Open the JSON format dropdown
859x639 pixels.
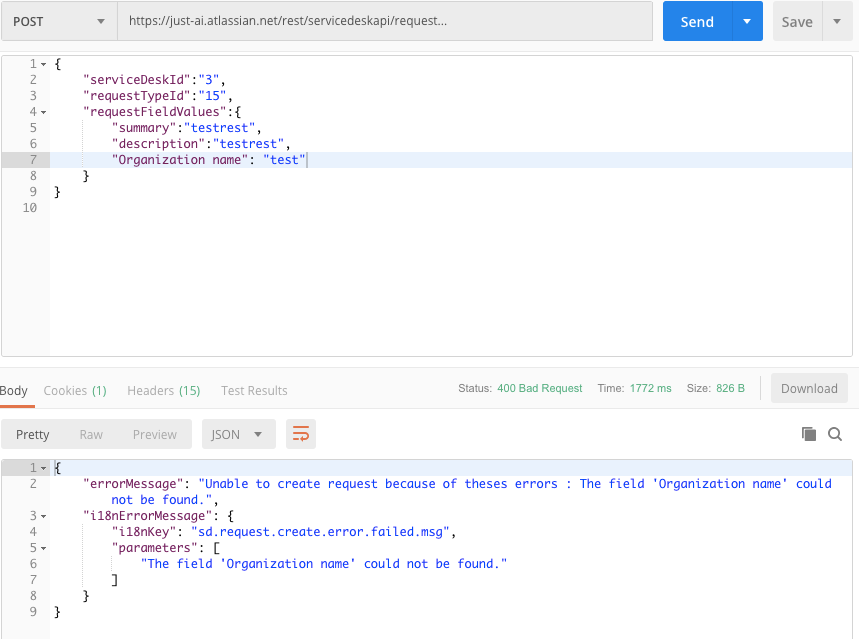point(238,434)
